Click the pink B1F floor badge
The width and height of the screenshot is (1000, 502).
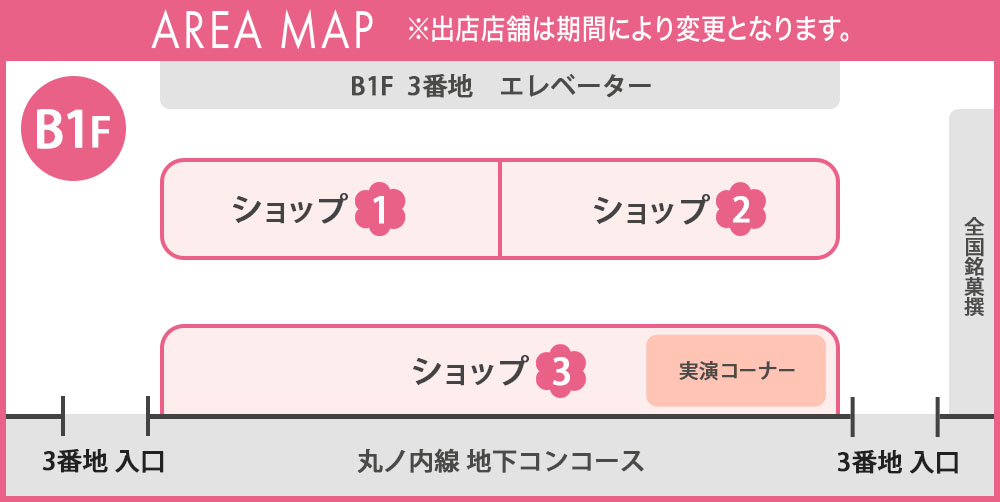[x=74, y=138]
